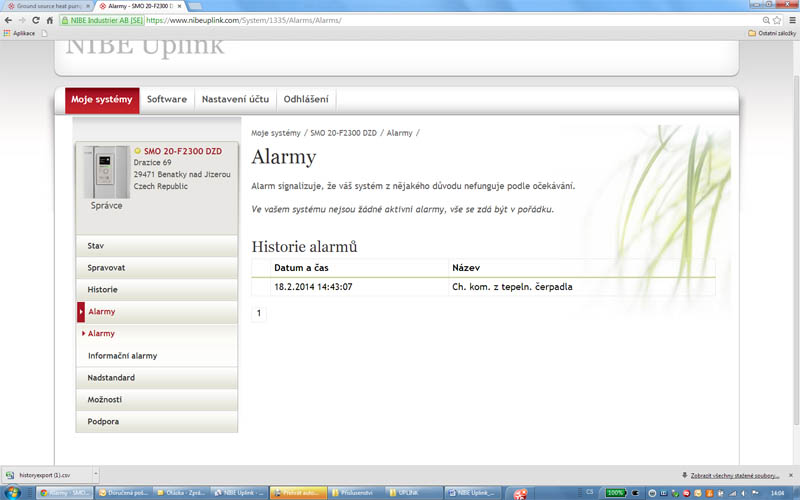
Task: Expand the historyexport (1).csv download options arrow
Action: point(93,474)
